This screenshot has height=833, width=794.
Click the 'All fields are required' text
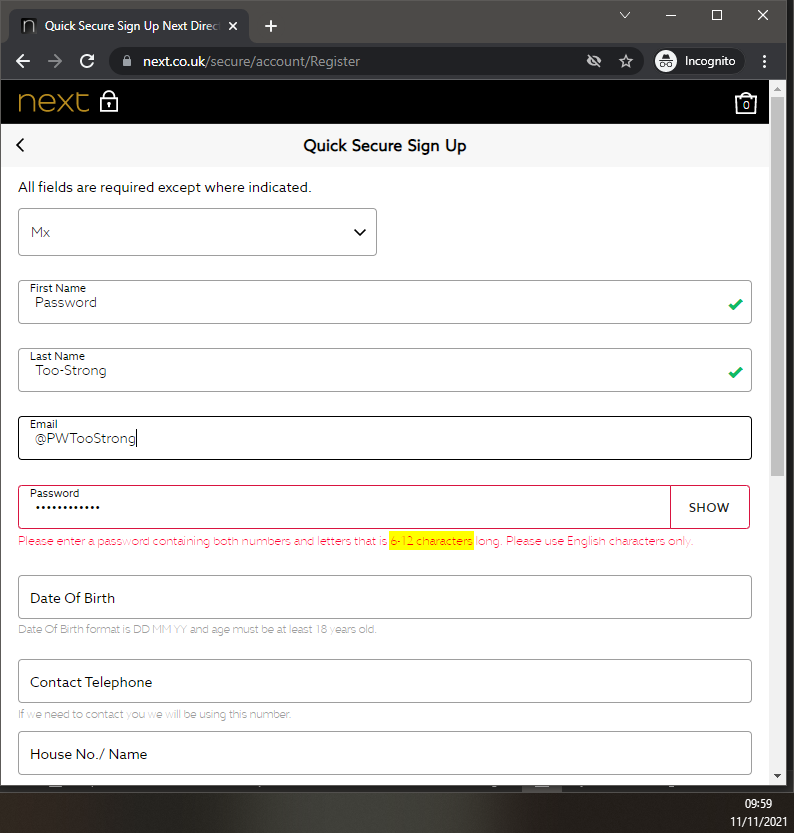[165, 187]
